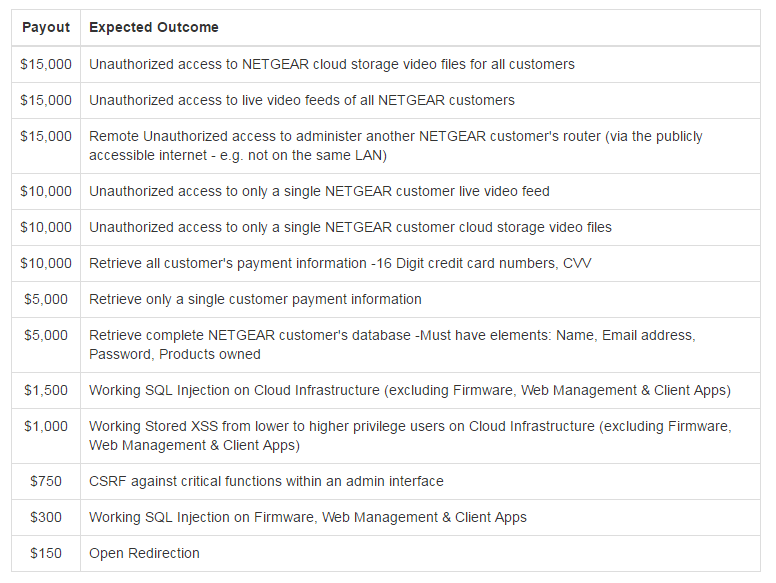The height and width of the screenshot is (583, 776).
Task: Select the $750 payout cell
Action: pos(46,481)
